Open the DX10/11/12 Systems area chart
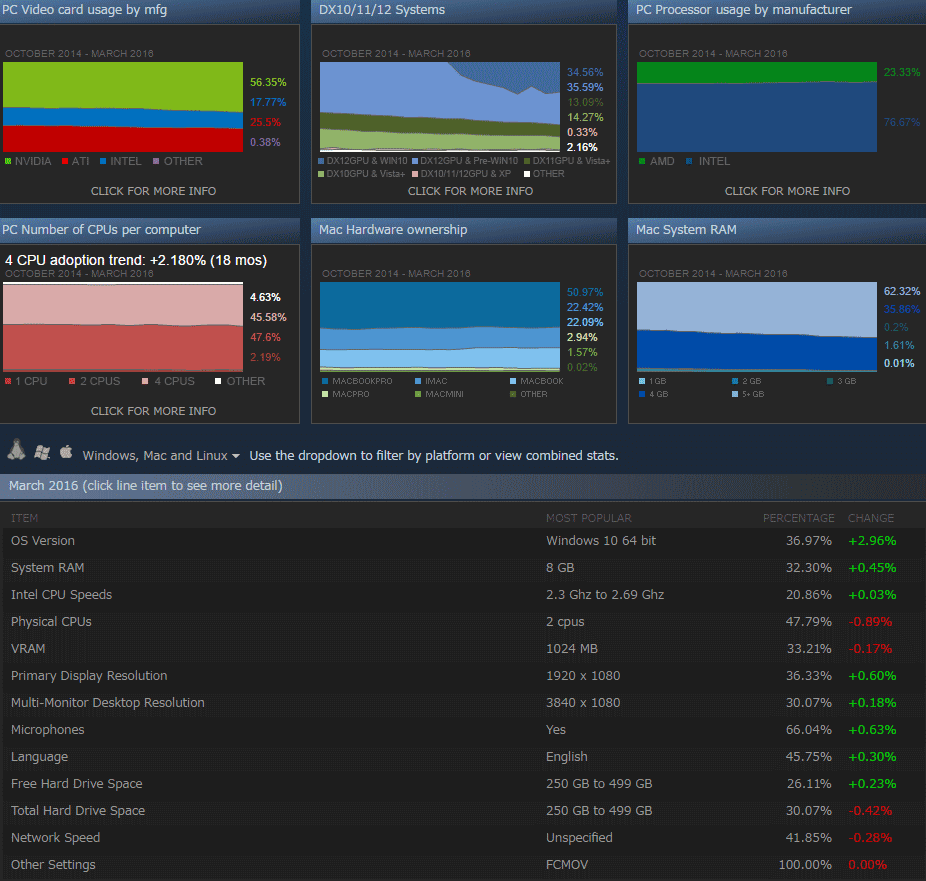Screen dimensions: 926x881 (x=440, y=107)
